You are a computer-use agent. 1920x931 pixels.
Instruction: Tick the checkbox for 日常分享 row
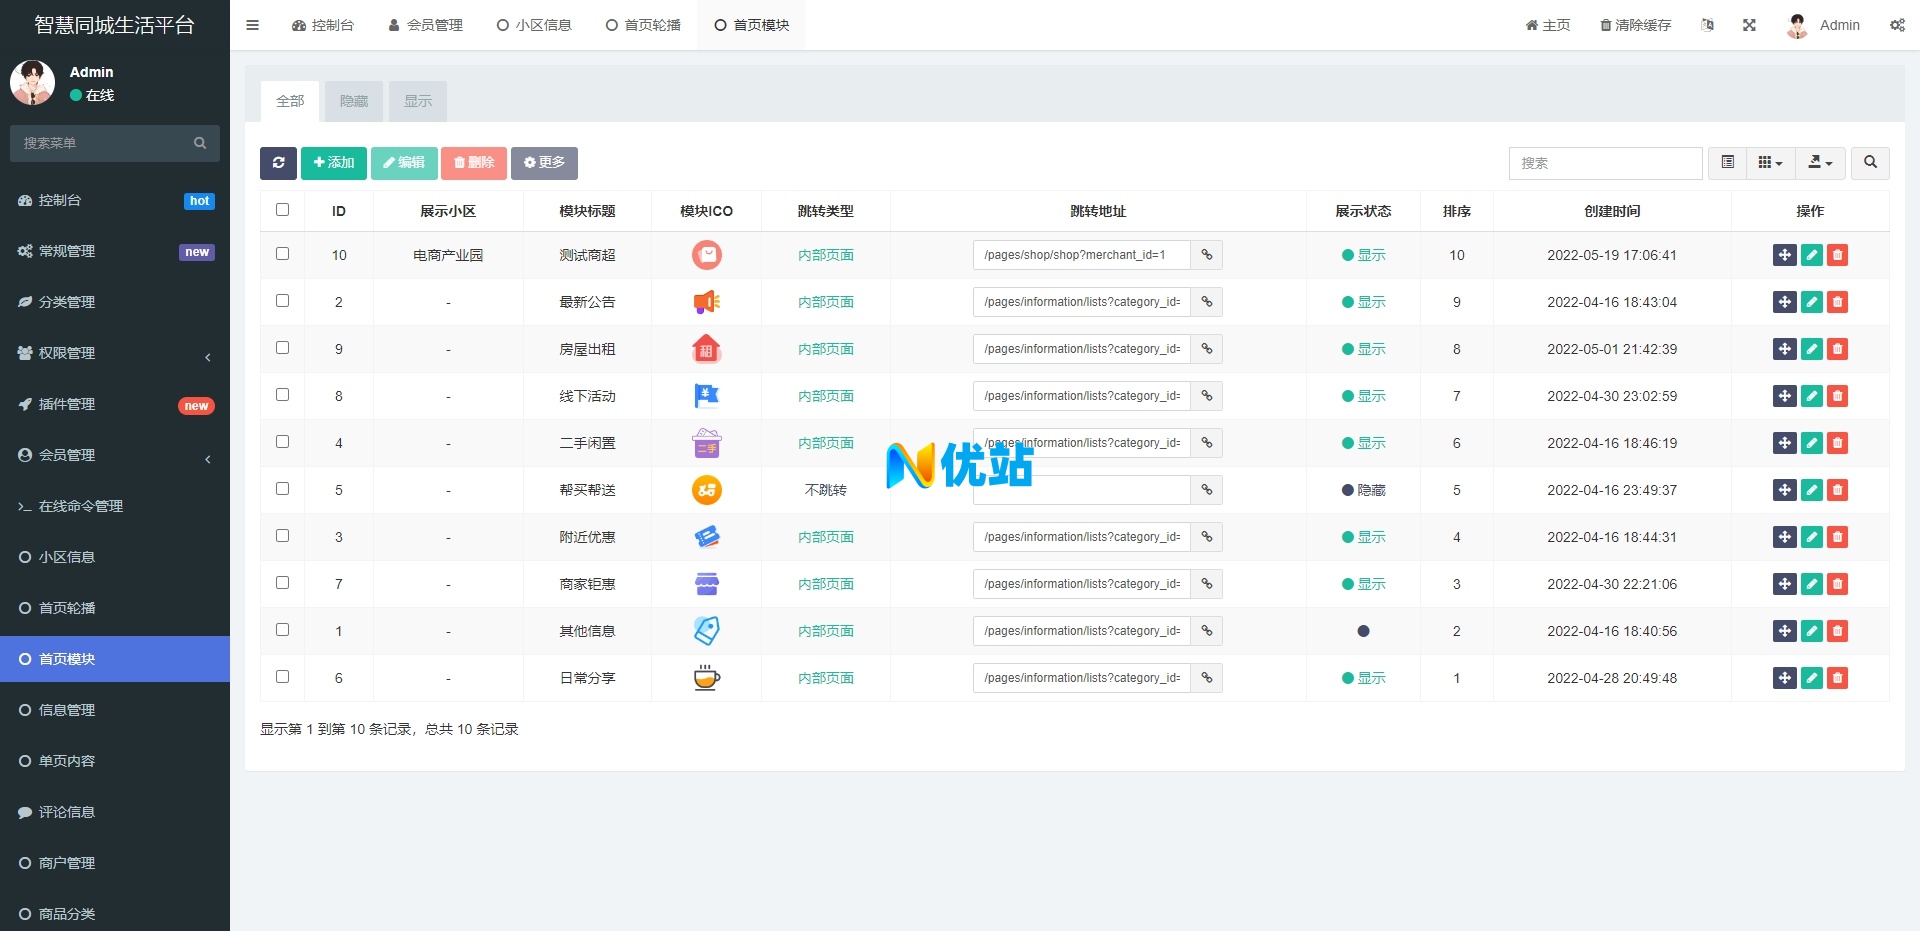pyautogui.click(x=282, y=677)
